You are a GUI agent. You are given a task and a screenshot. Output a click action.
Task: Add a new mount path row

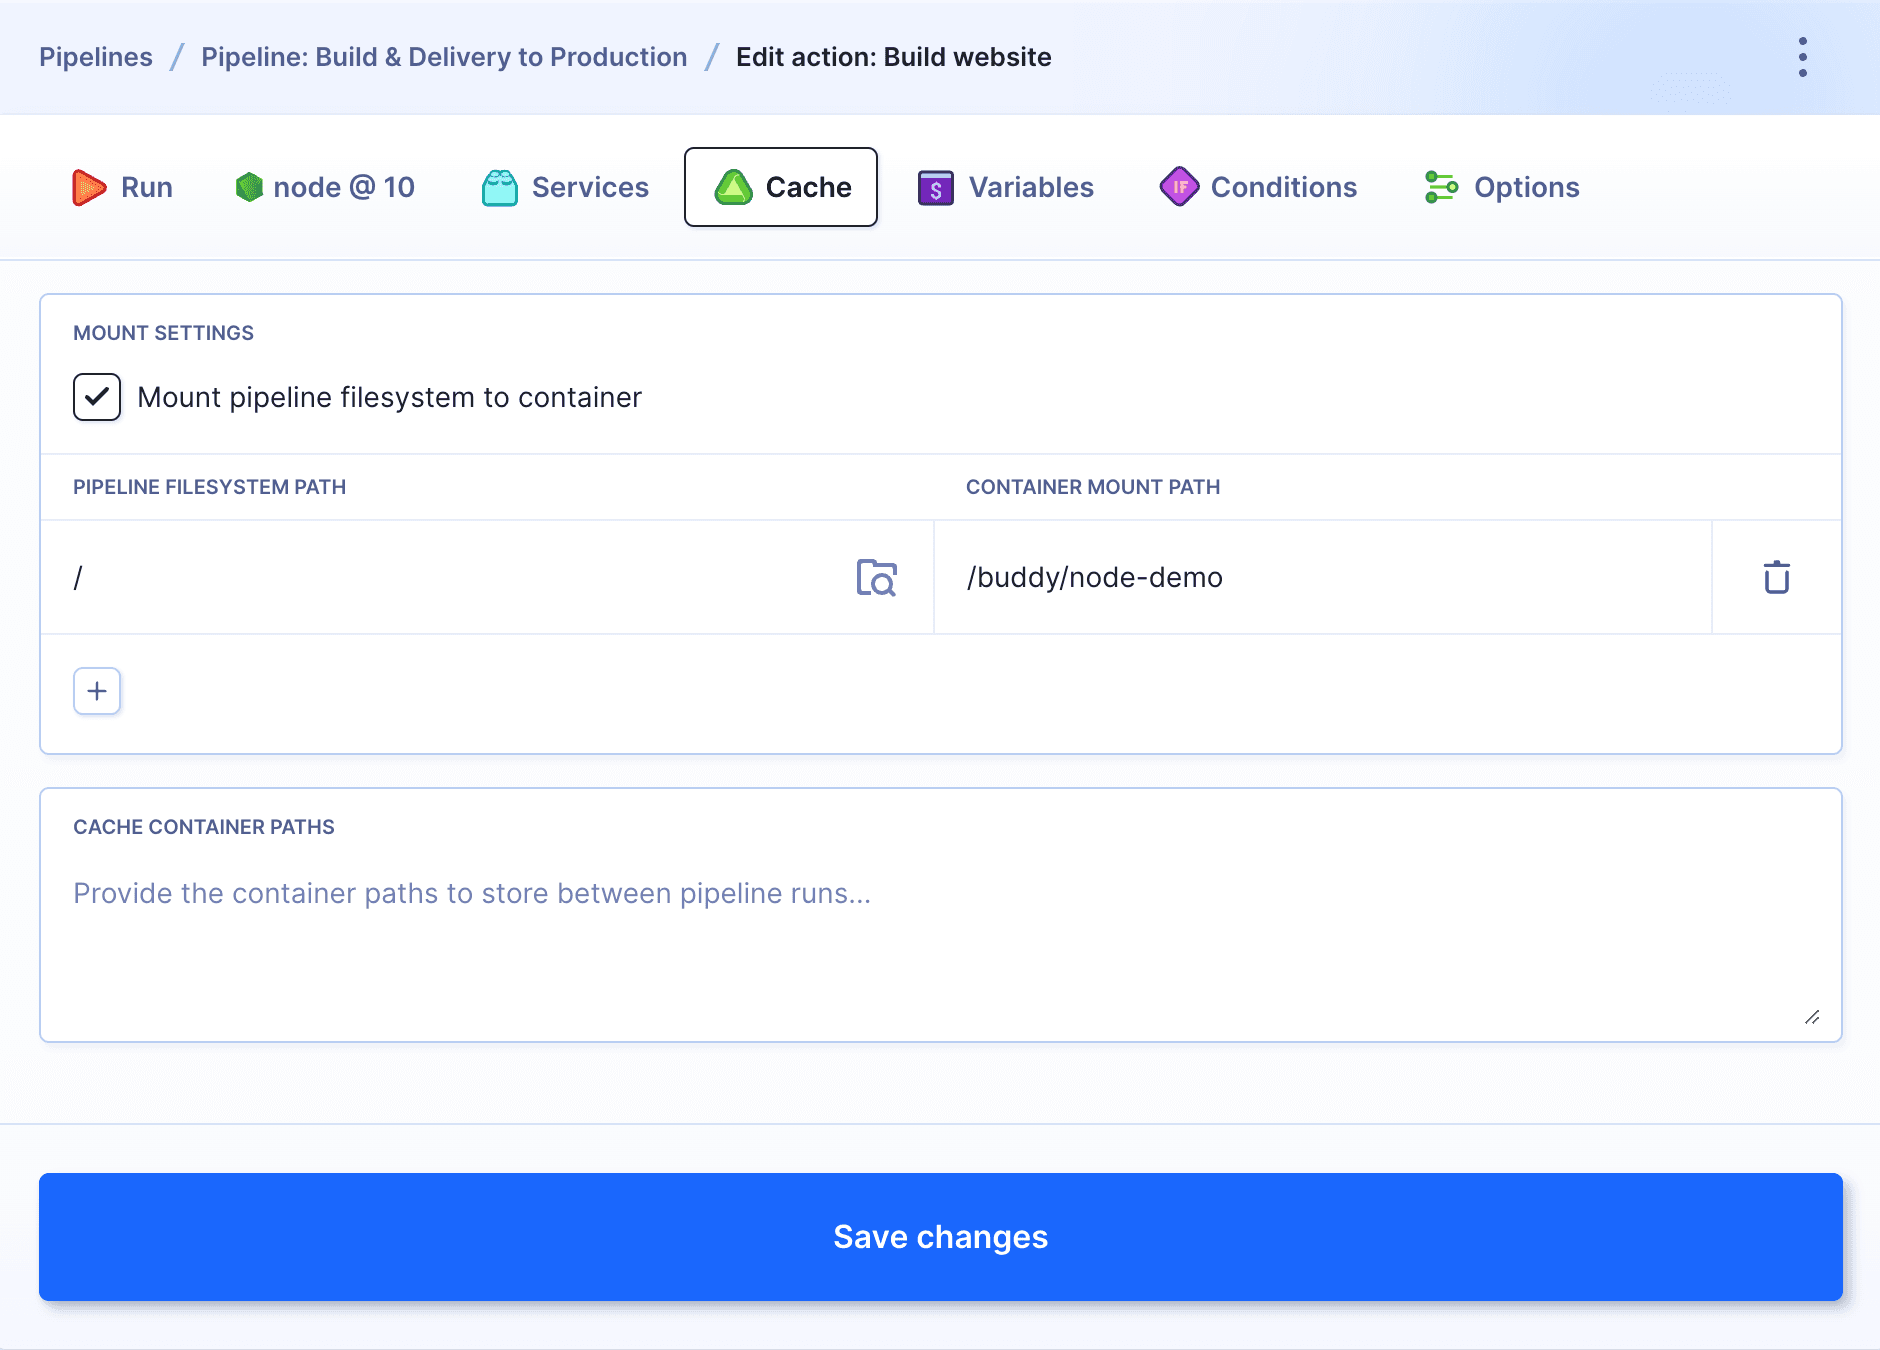point(97,691)
